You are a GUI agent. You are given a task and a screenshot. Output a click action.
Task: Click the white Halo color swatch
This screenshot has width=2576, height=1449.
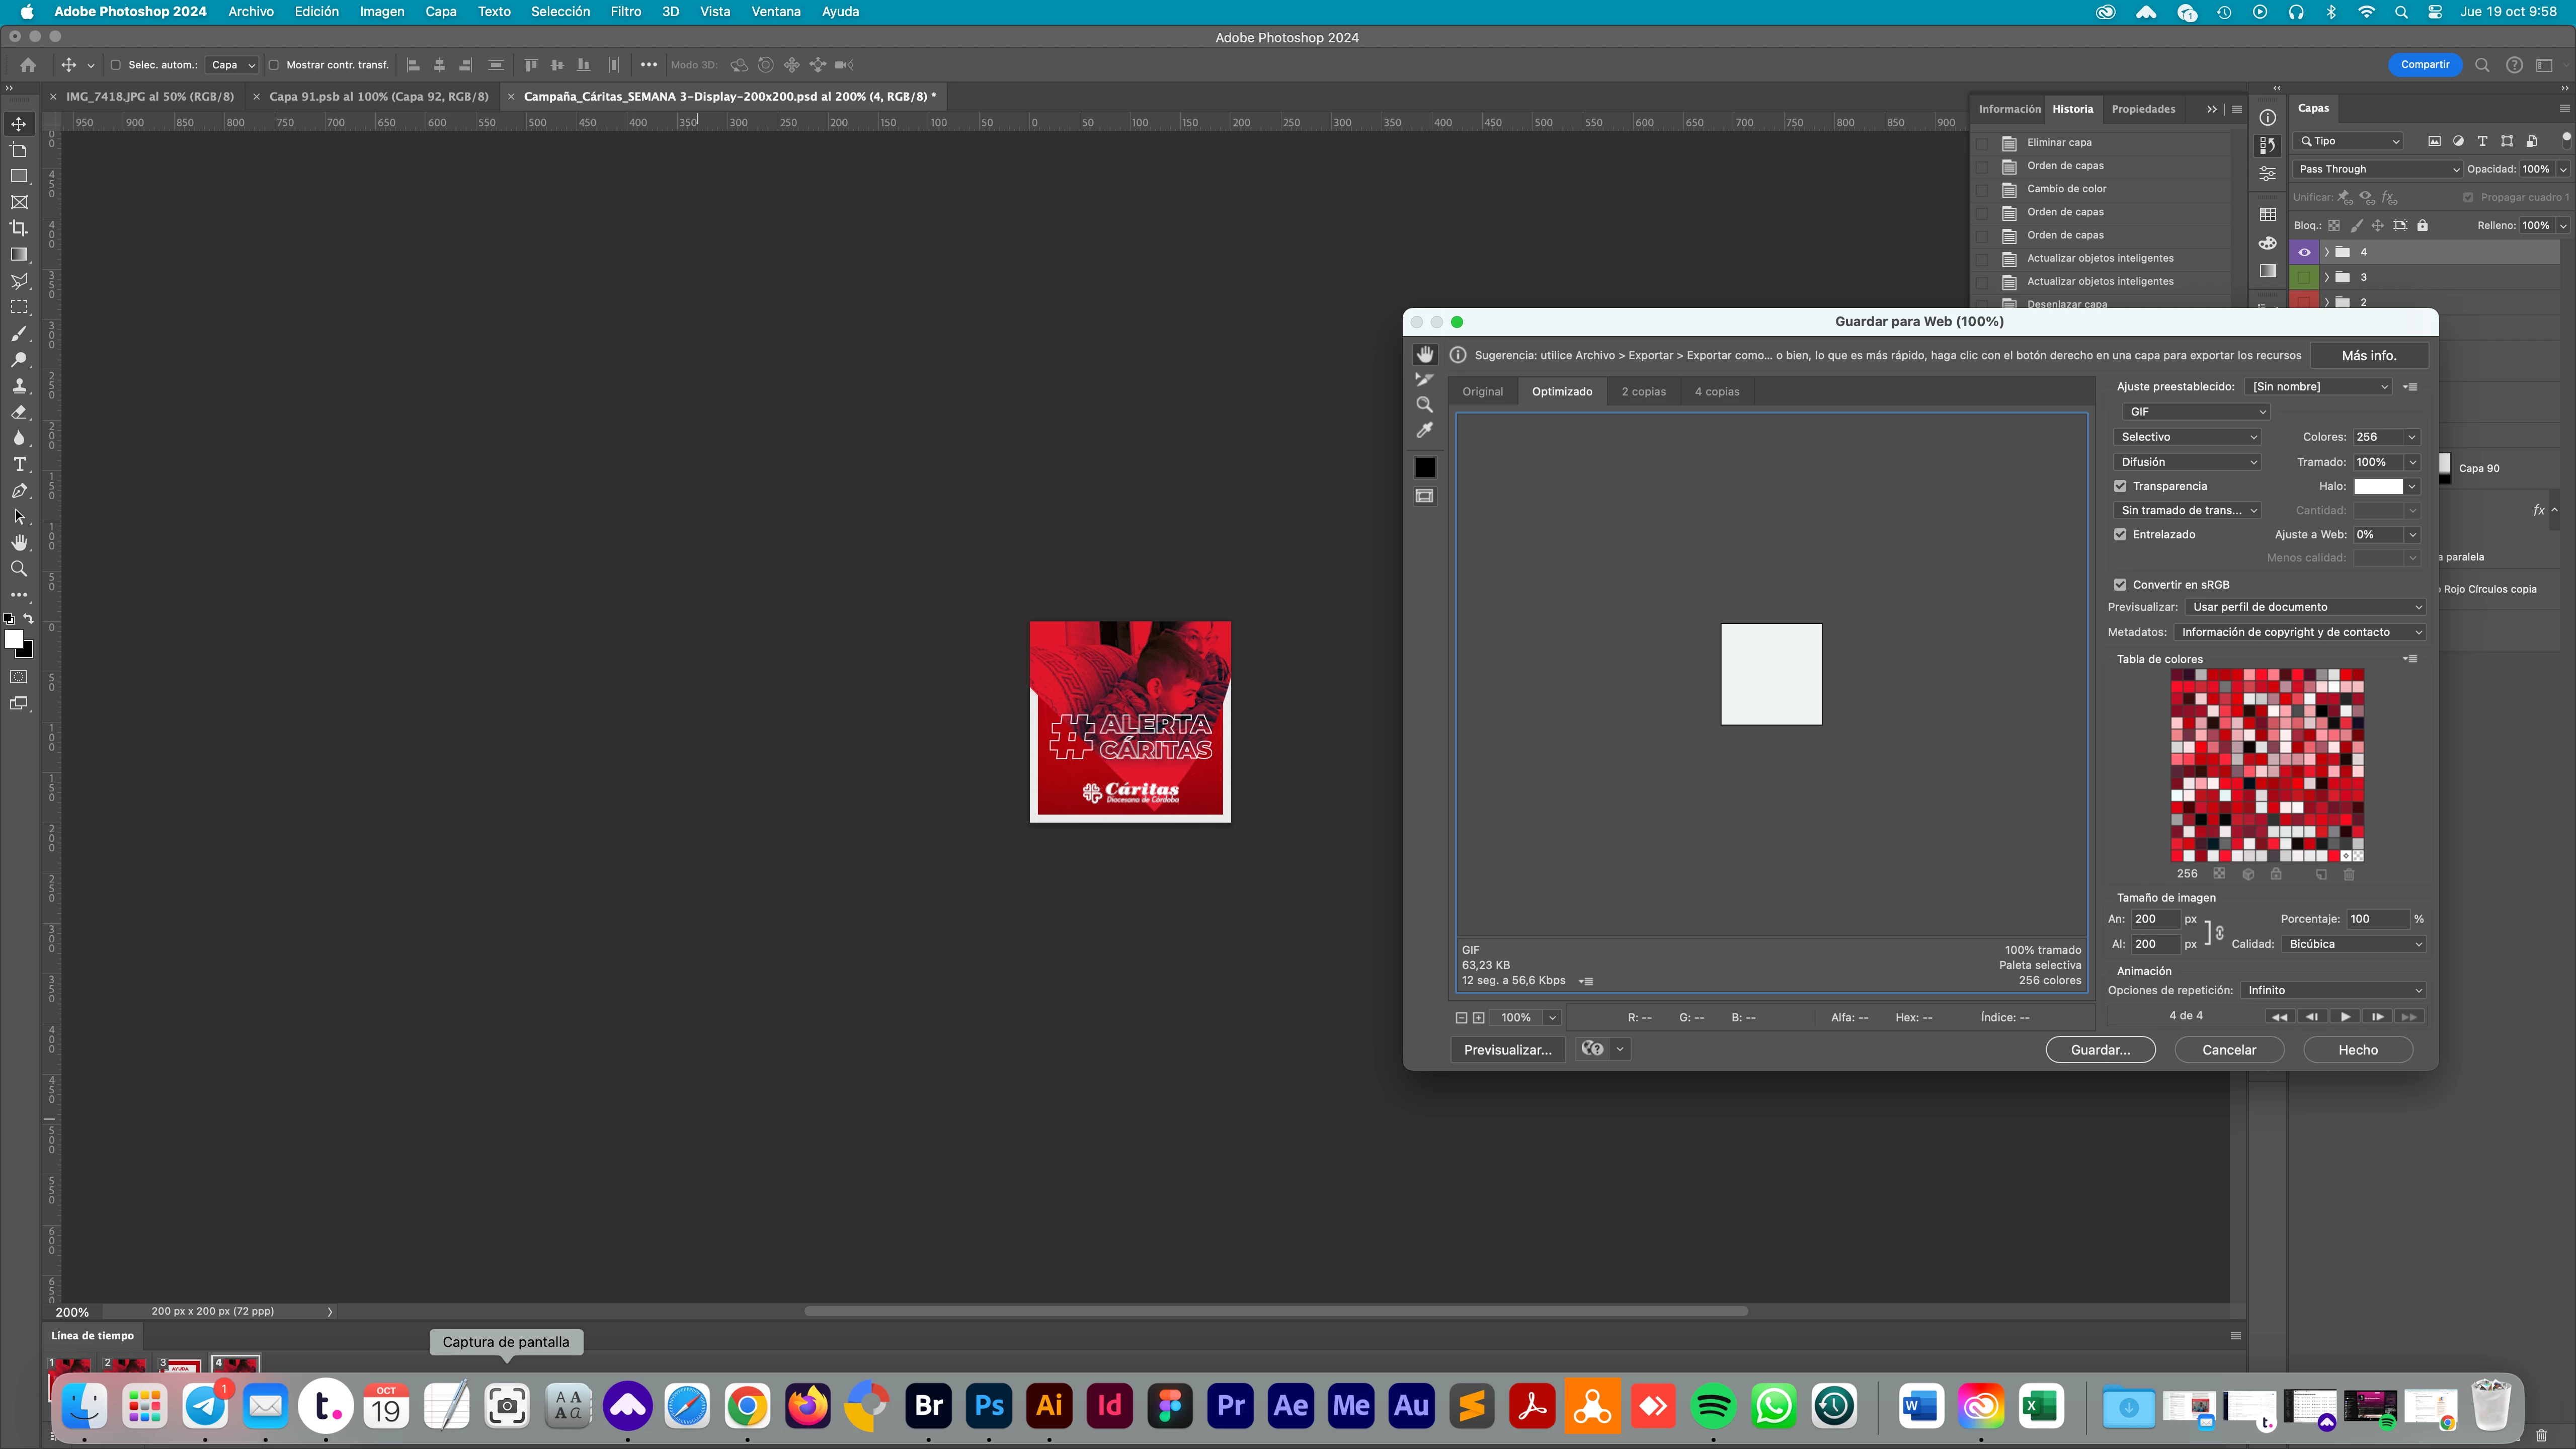(x=2378, y=486)
